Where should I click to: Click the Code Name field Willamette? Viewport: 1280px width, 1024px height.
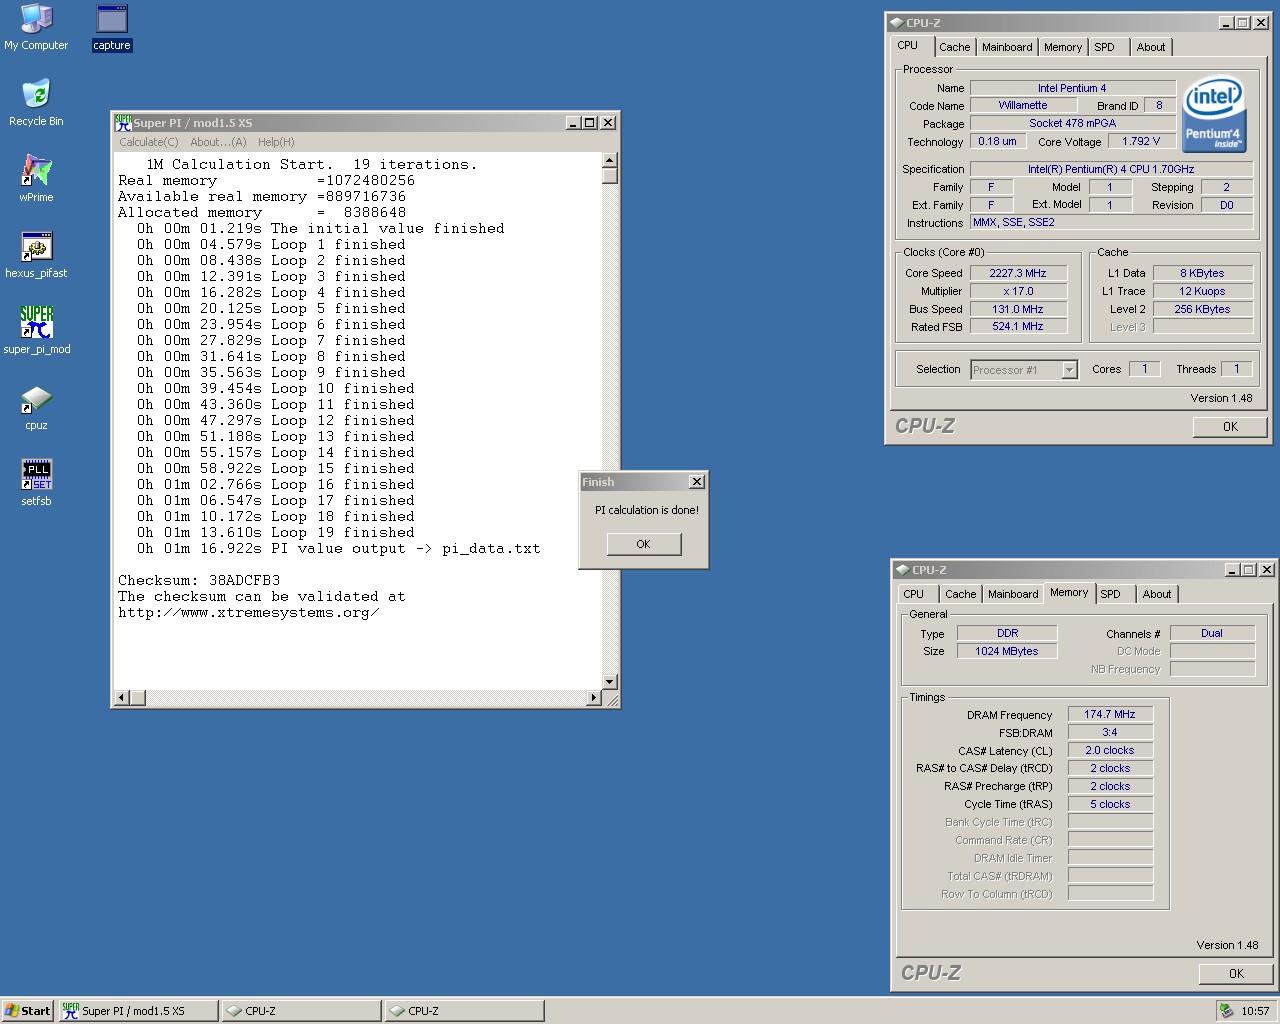pyautogui.click(x=1023, y=105)
